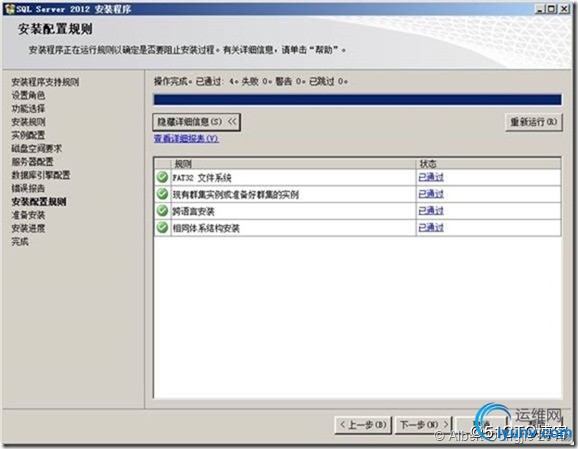The image size is (578, 449).
Task: Click the completed blue progress bar
Action: [358, 100]
